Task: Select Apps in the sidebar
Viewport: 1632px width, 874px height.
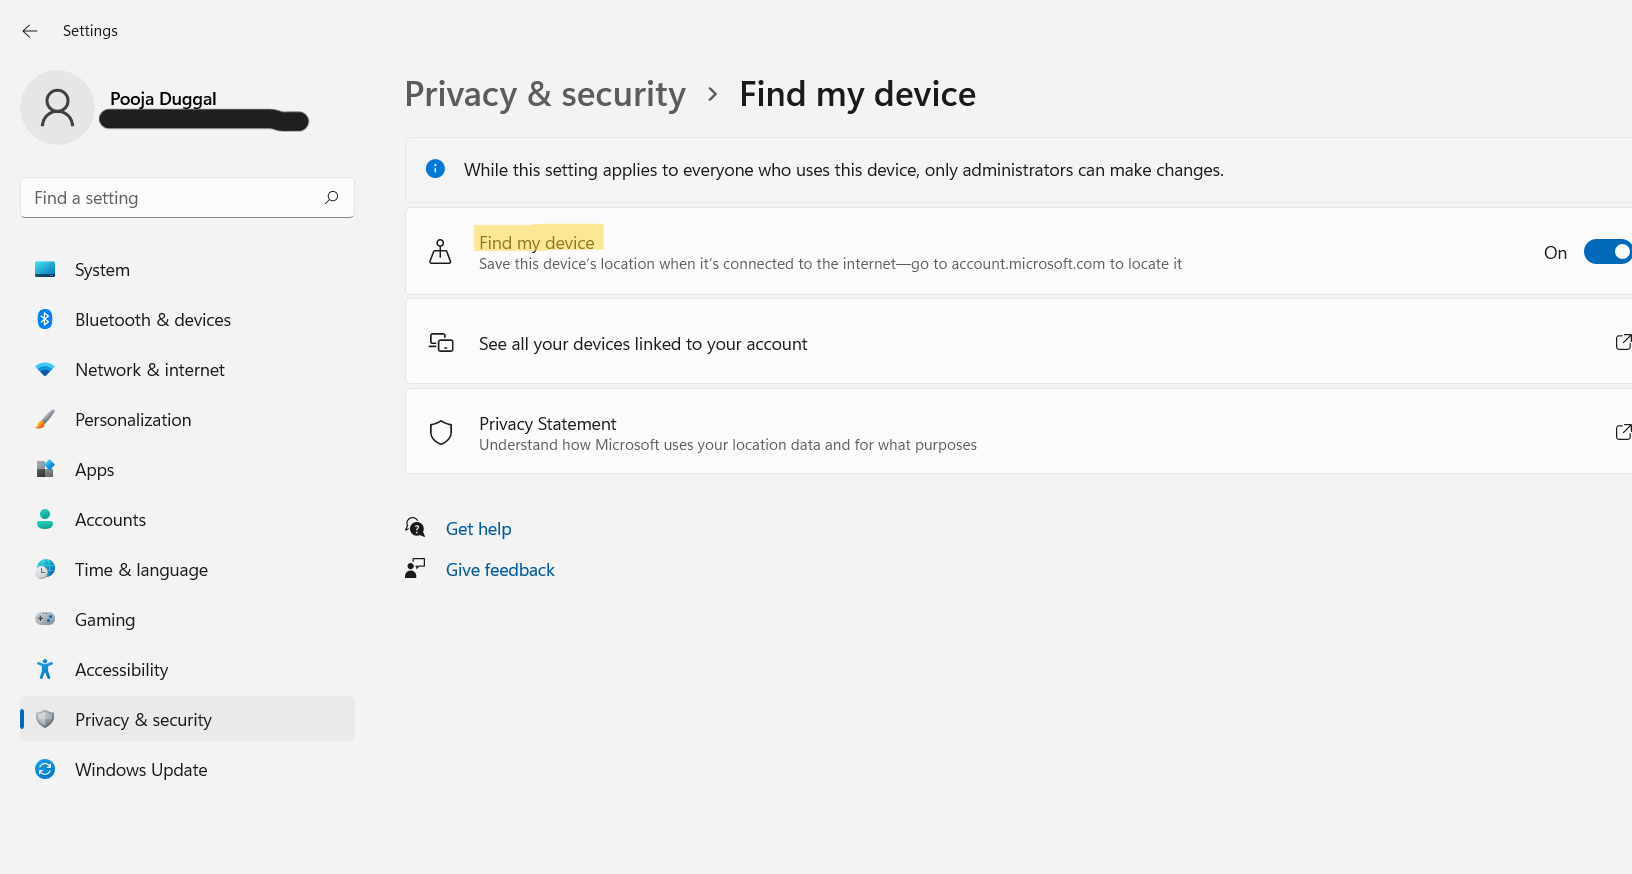Action: (95, 470)
